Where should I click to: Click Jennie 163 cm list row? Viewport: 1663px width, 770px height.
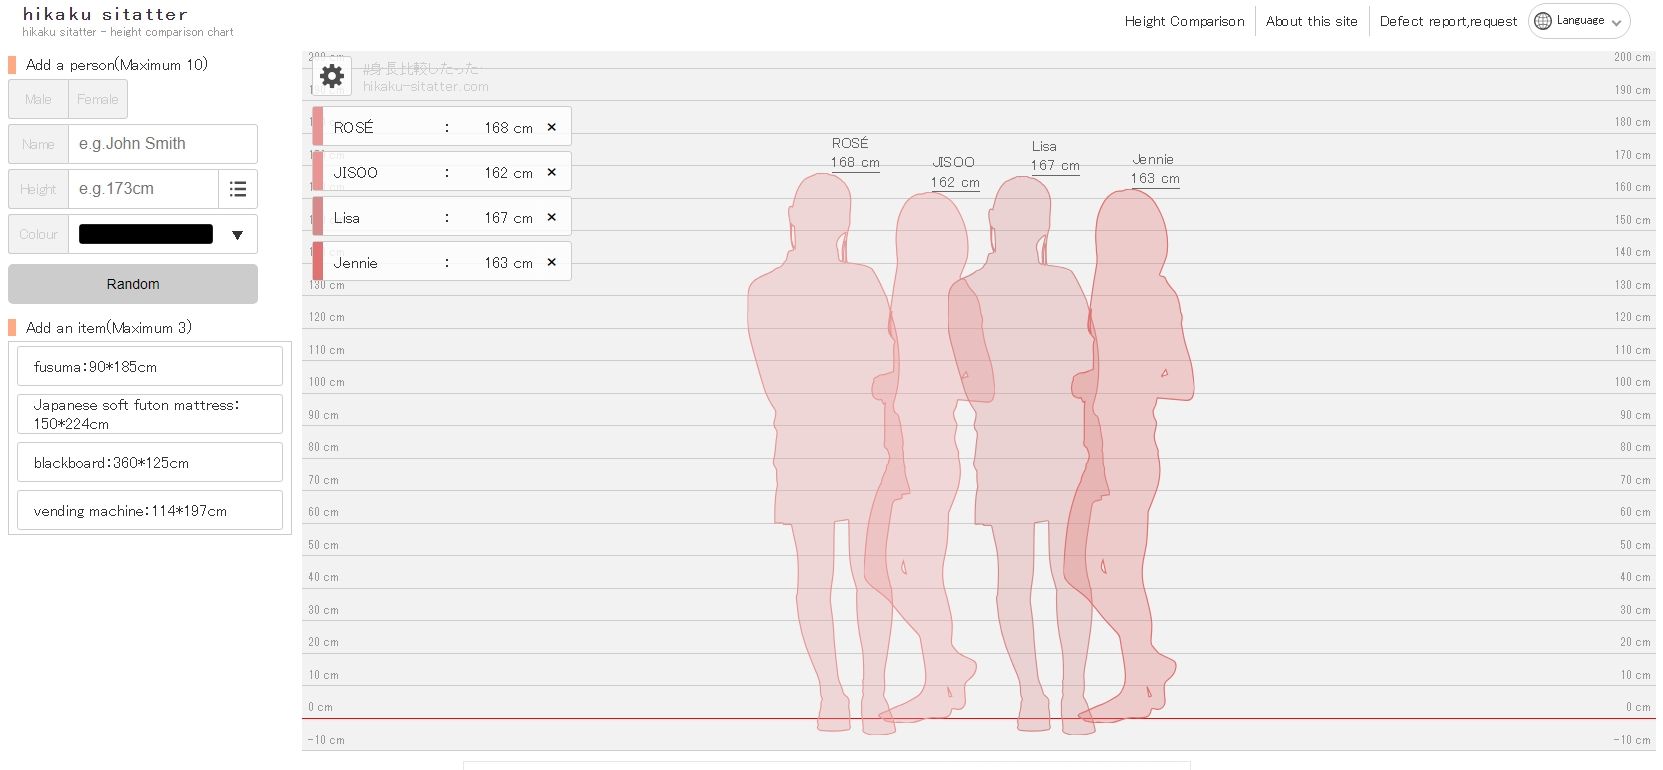click(x=442, y=262)
